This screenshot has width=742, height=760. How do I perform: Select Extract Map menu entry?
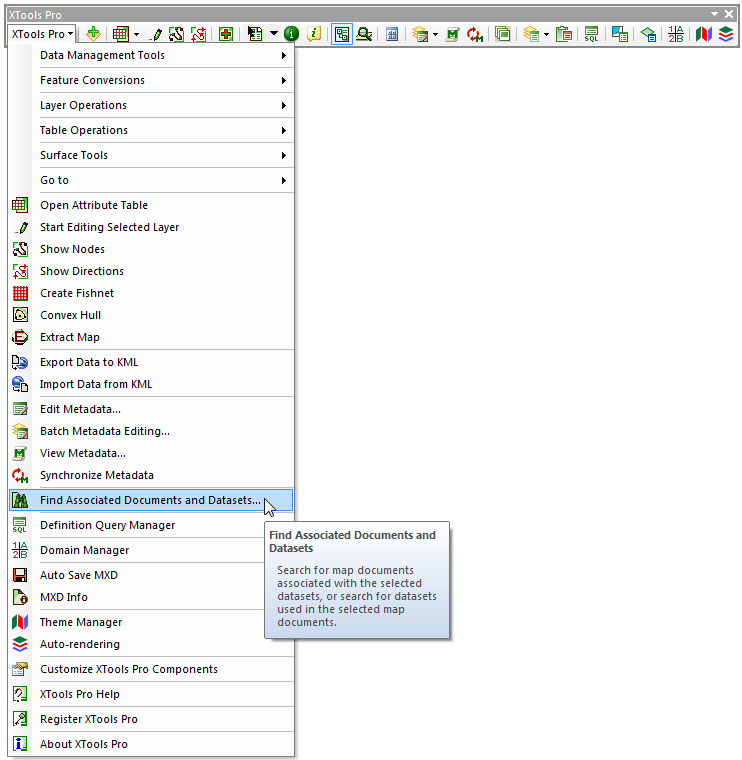(x=152, y=337)
